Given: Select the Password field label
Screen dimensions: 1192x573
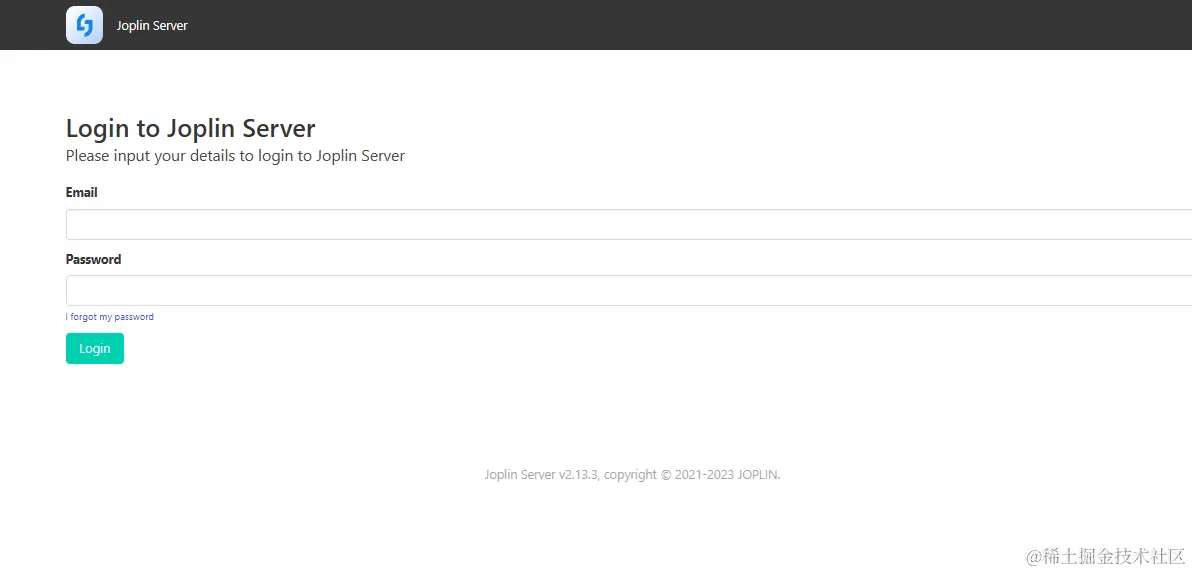Looking at the screenshot, I should click(x=94, y=259).
